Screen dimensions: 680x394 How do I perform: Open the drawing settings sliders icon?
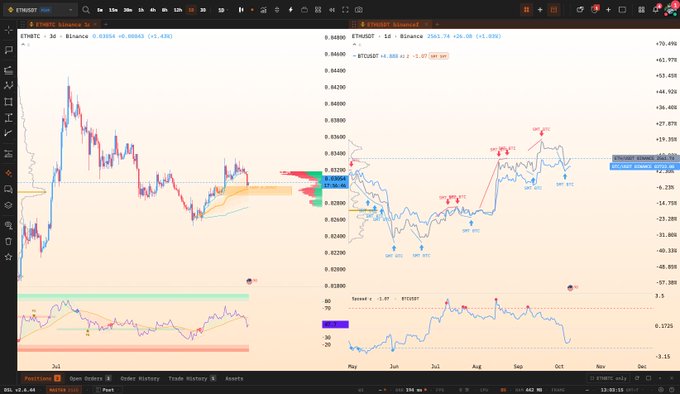click(8, 153)
